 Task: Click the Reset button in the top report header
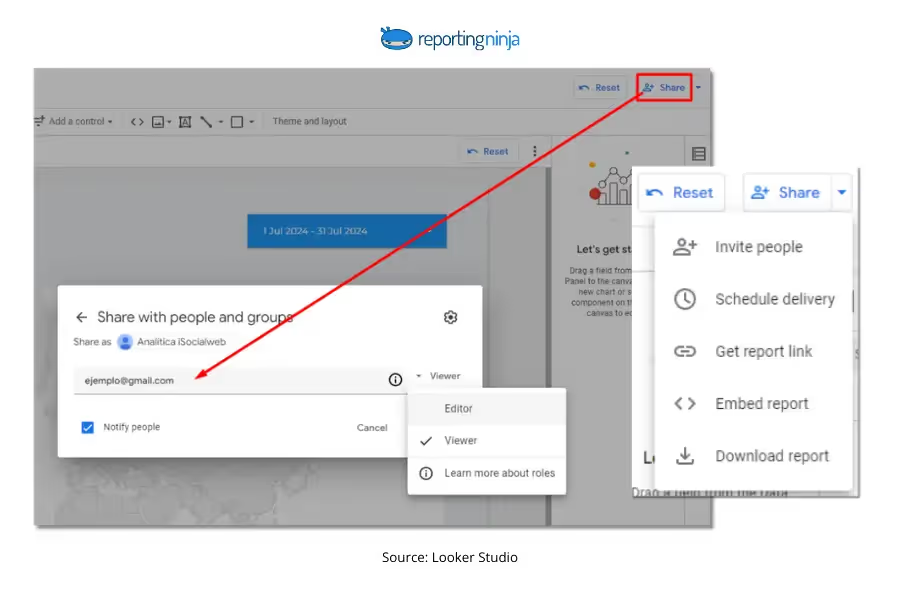pyautogui.click(x=599, y=87)
